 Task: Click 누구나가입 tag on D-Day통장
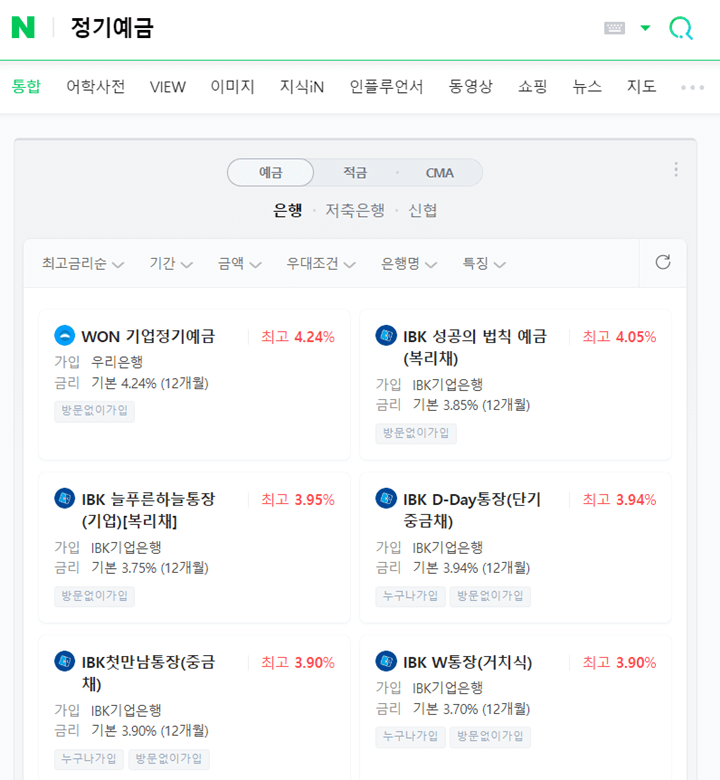coord(410,596)
